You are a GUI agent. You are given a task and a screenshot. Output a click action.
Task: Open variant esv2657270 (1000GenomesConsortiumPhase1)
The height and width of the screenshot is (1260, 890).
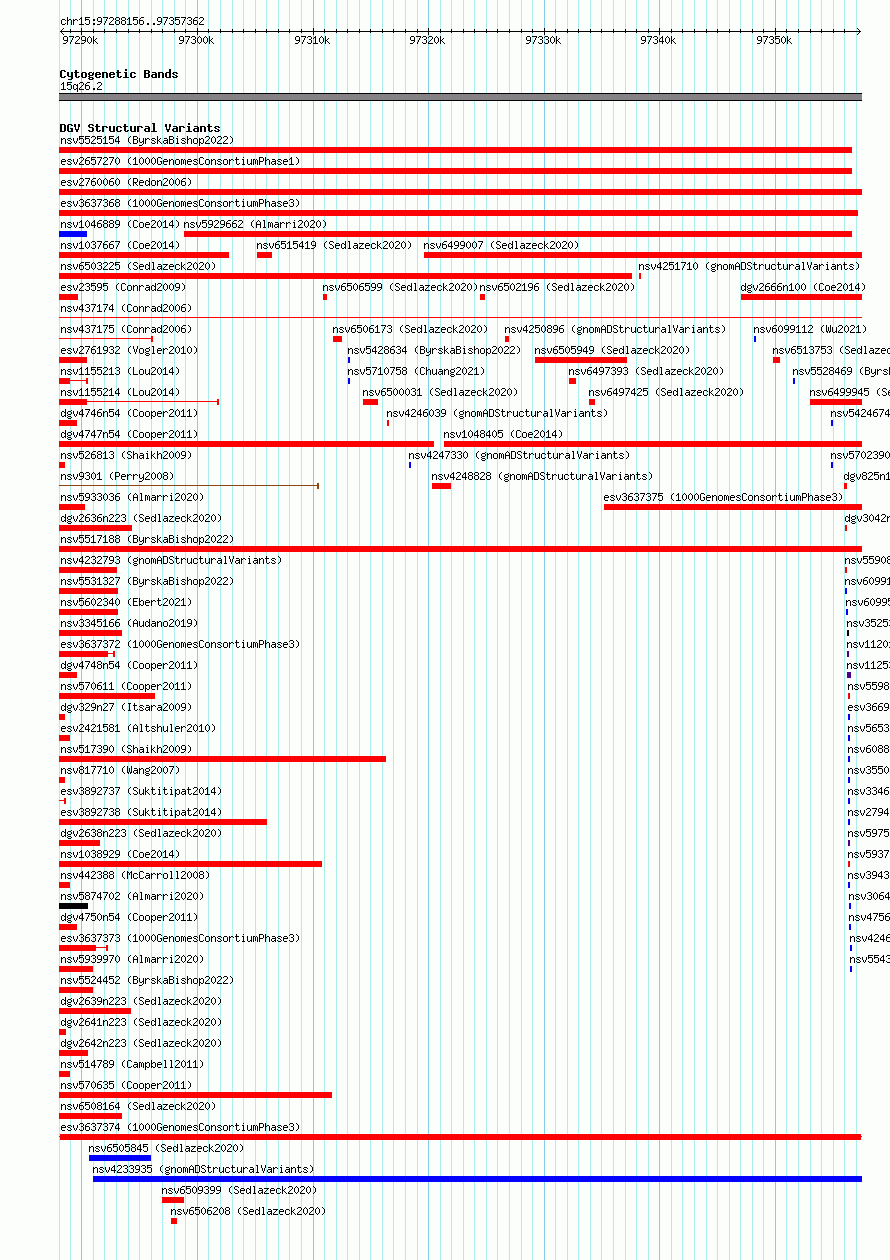click(x=180, y=161)
